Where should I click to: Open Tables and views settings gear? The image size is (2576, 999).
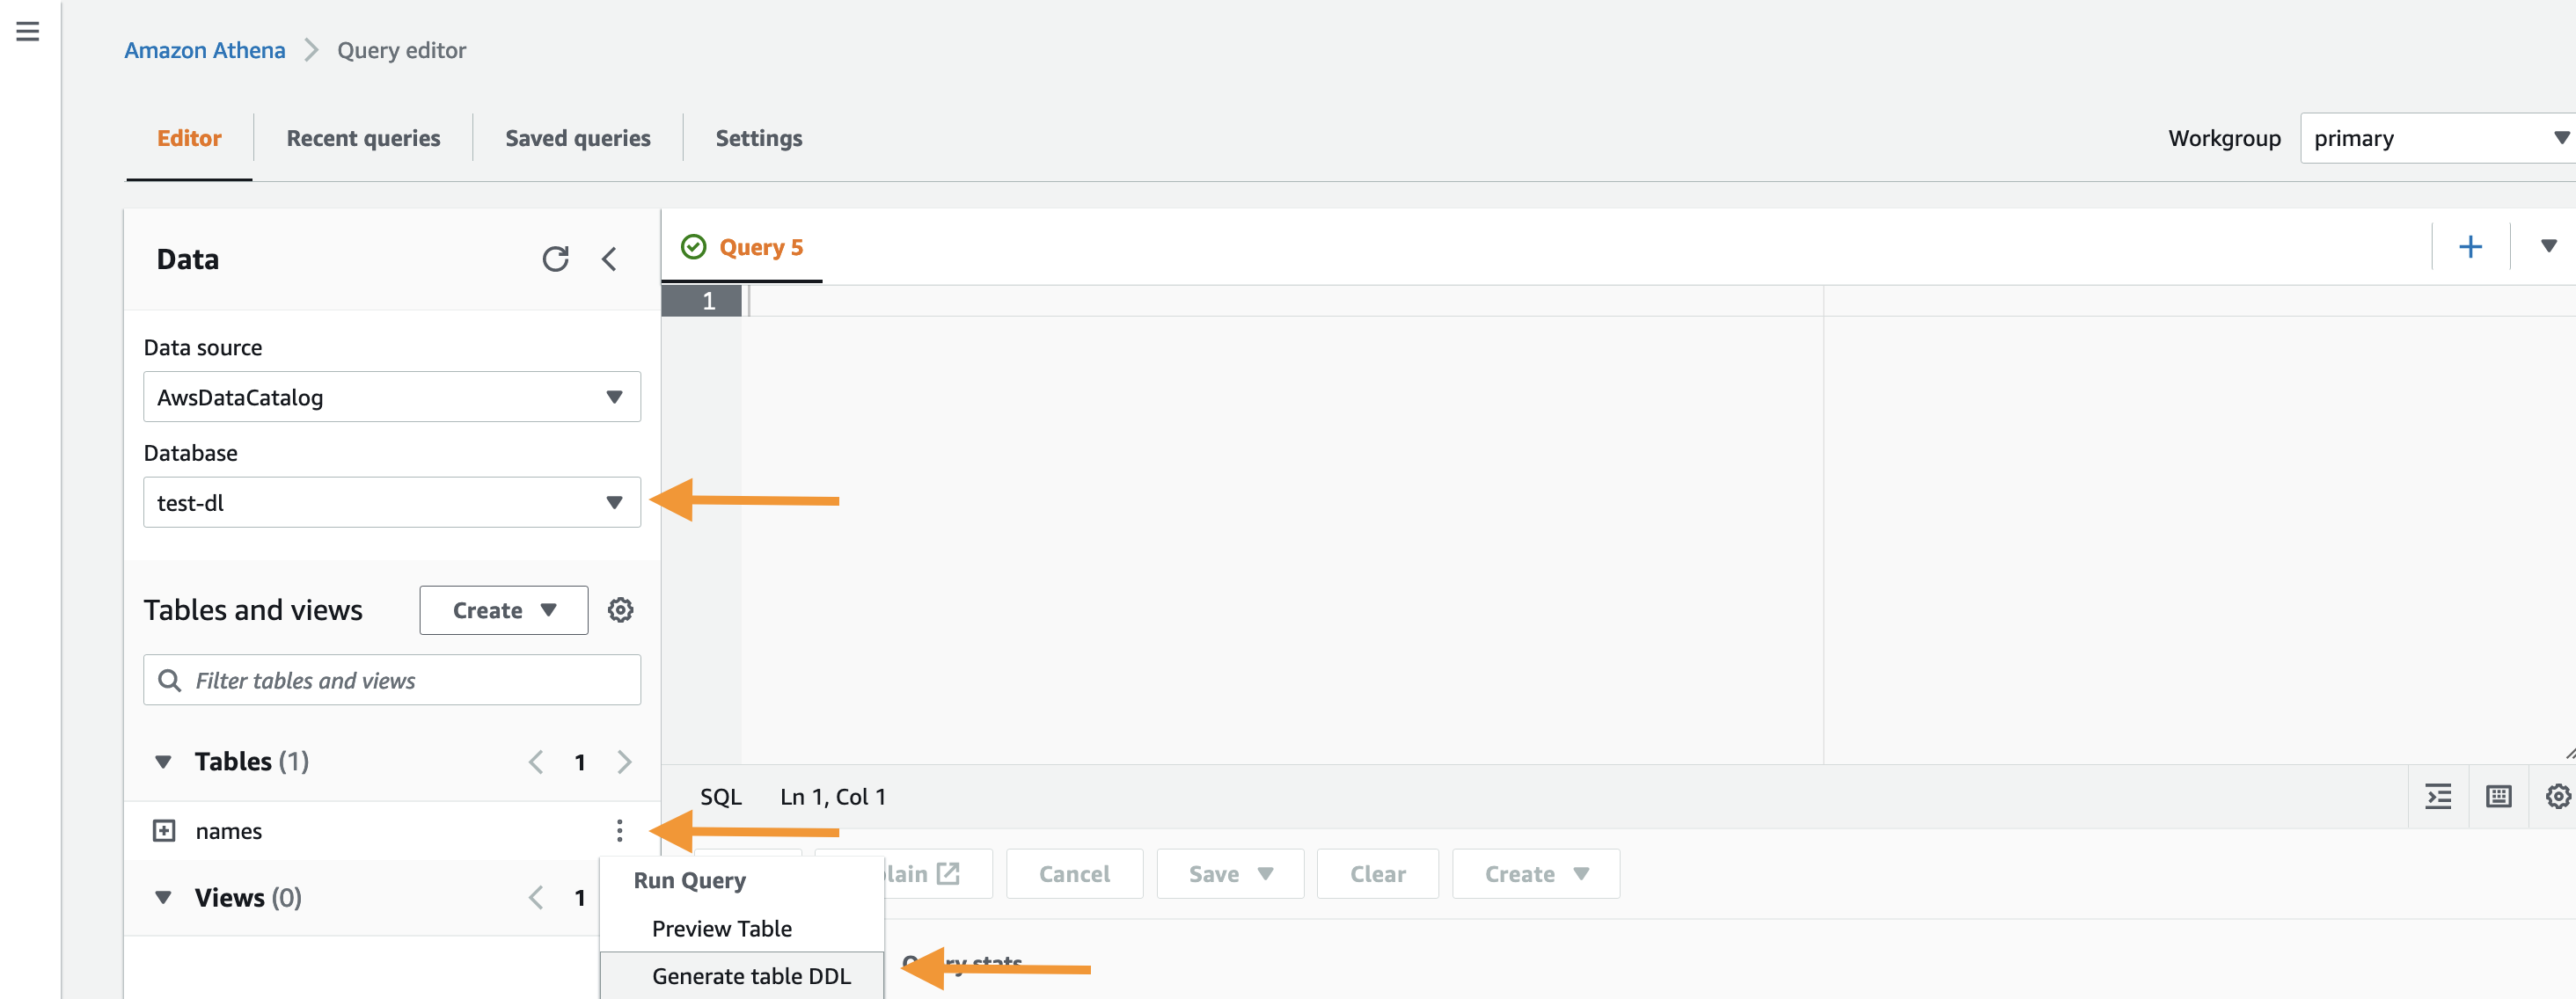click(620, 610)
